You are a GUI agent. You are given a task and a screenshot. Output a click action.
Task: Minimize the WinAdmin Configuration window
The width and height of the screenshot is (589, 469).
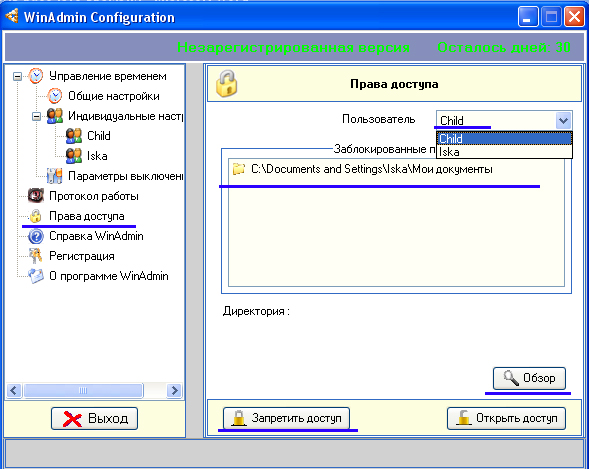pyautogui.click(x=527, y=17)
